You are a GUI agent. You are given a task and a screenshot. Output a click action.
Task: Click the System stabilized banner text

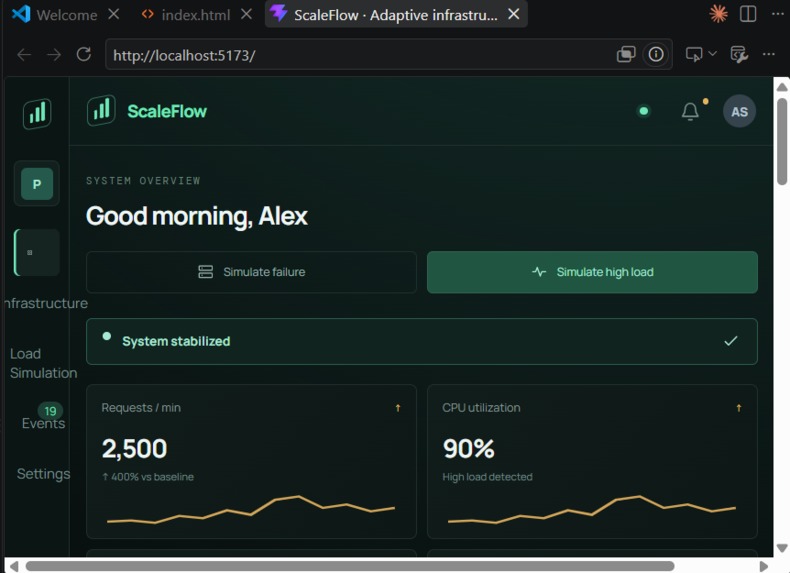pyautogui.click(x=176, y=341)
